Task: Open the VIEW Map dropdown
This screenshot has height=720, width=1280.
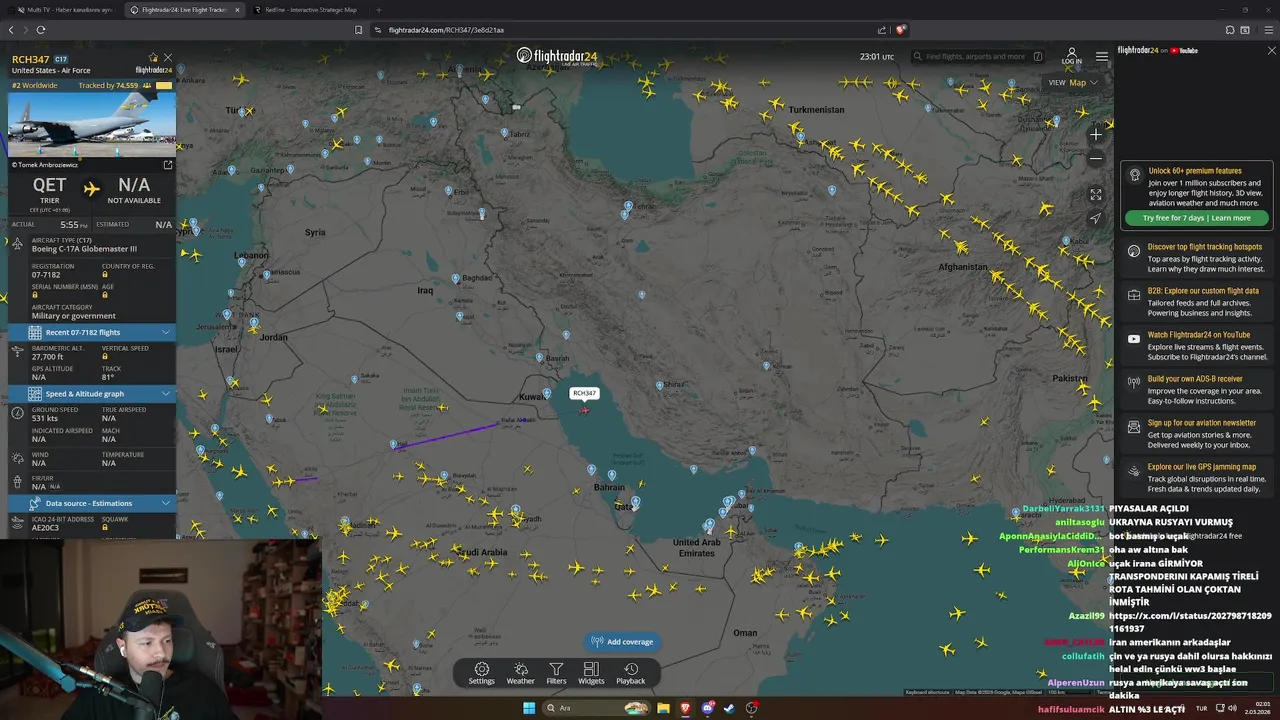Action: pyautogui.click(x=1073, y=82)
